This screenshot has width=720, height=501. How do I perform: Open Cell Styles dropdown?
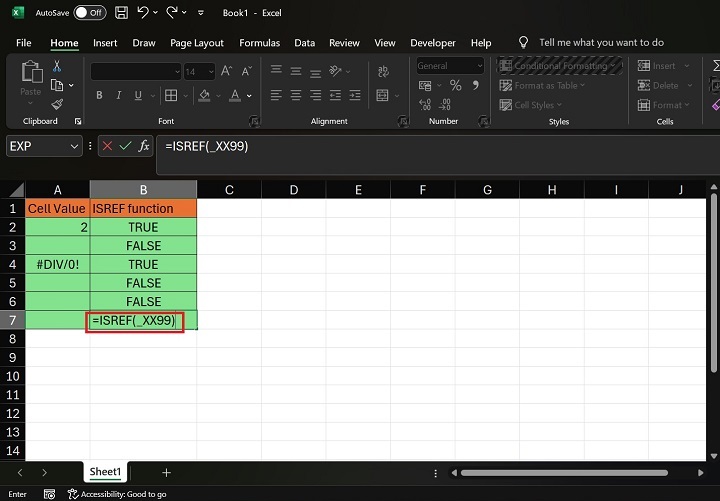click(530, 105)
